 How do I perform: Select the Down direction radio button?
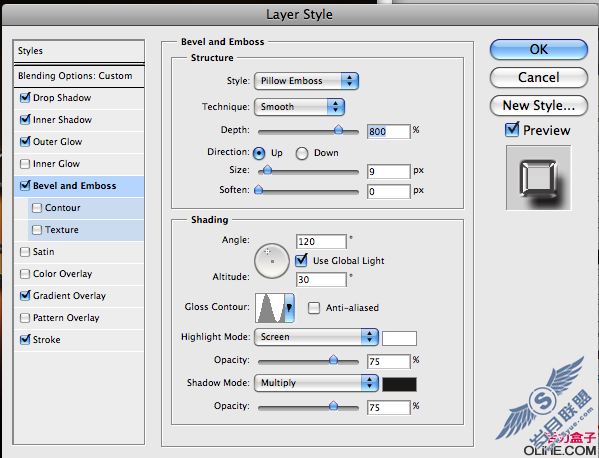[302, 153]
